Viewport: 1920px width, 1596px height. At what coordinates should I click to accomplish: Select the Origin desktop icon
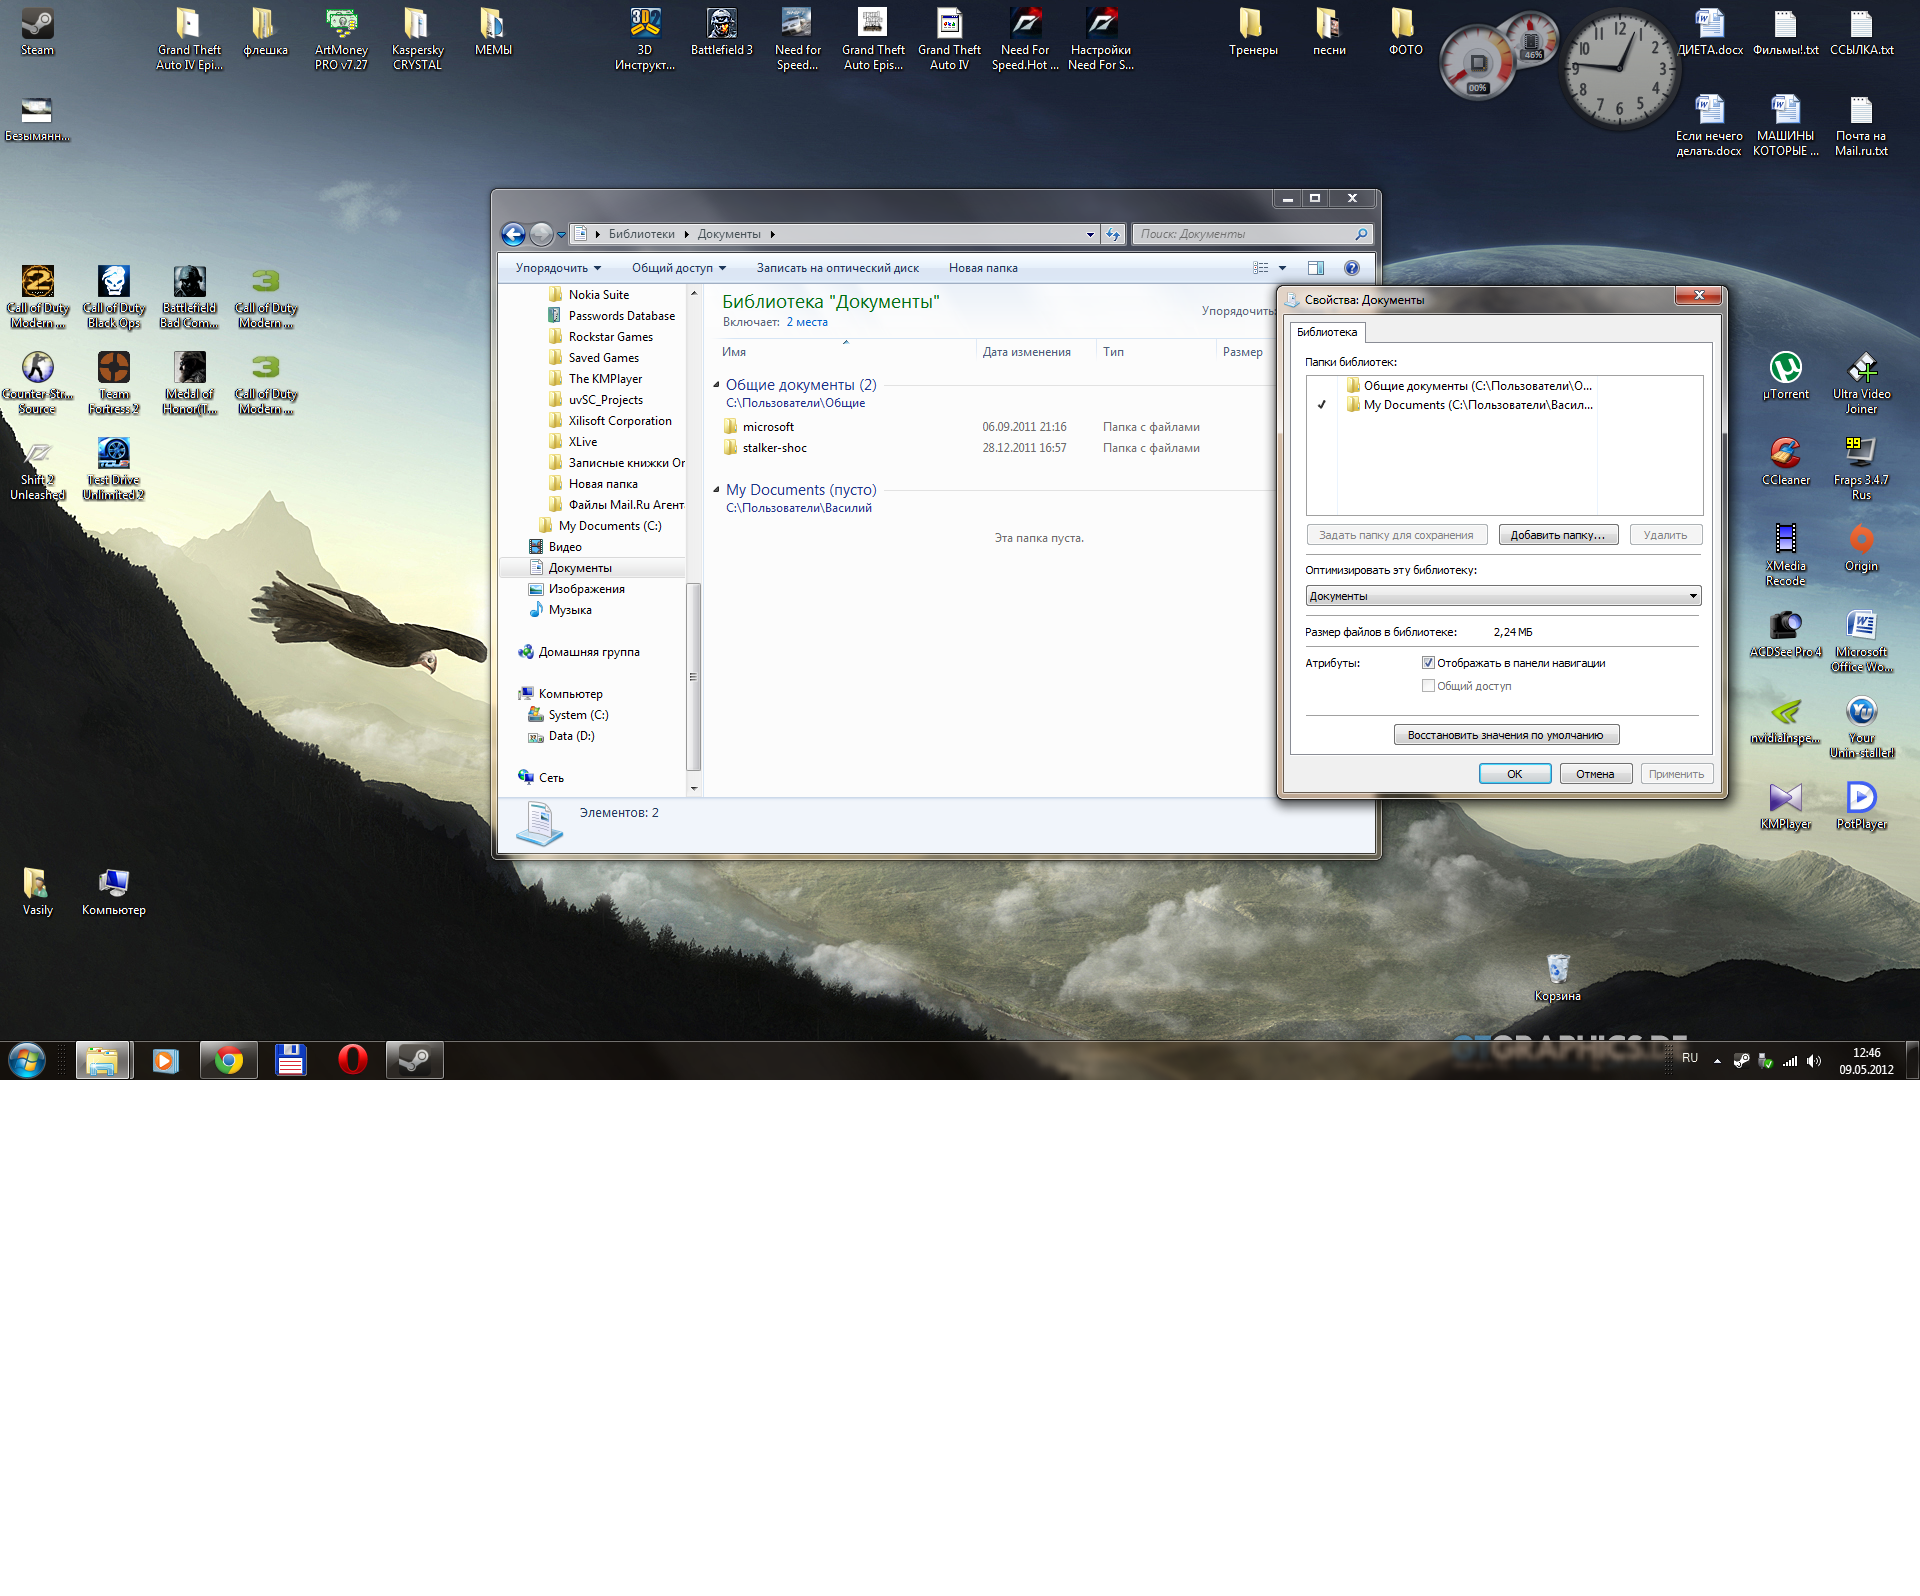coord(1861,548)
